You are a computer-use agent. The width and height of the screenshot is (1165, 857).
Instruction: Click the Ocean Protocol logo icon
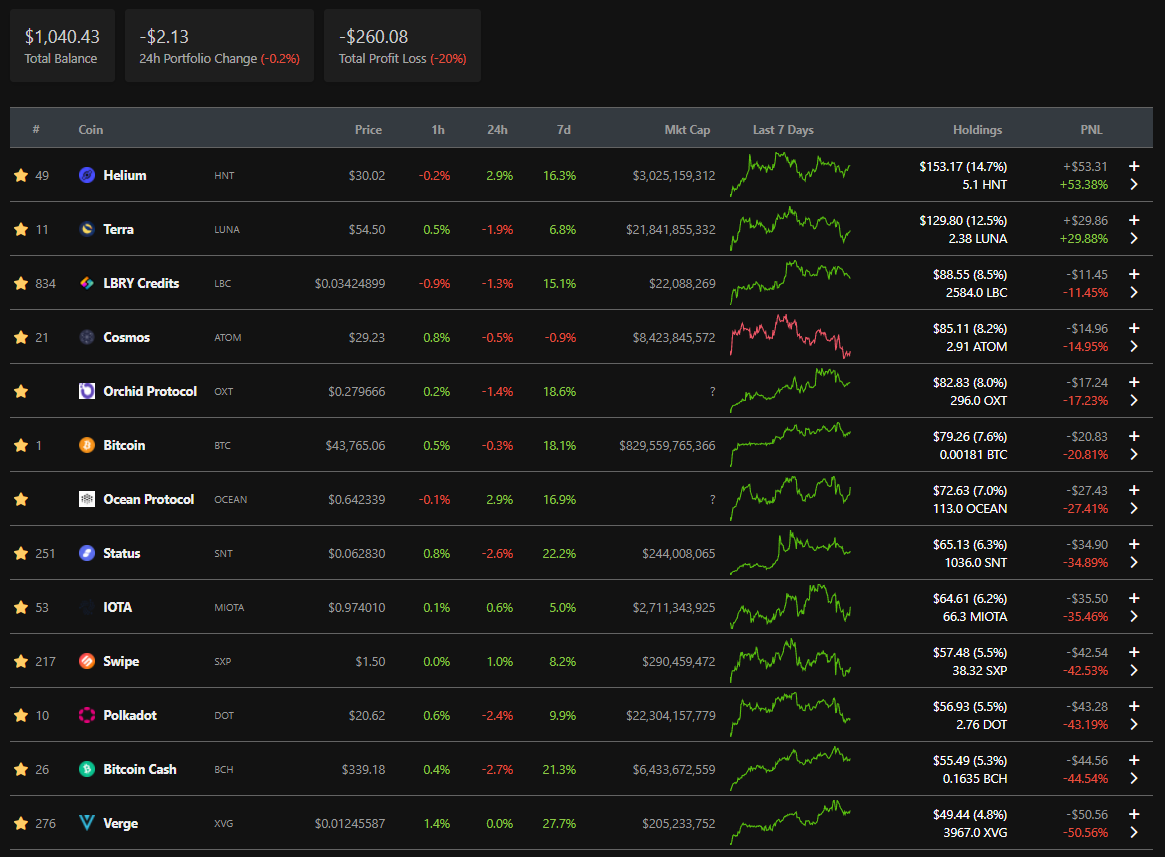point(87,499)
